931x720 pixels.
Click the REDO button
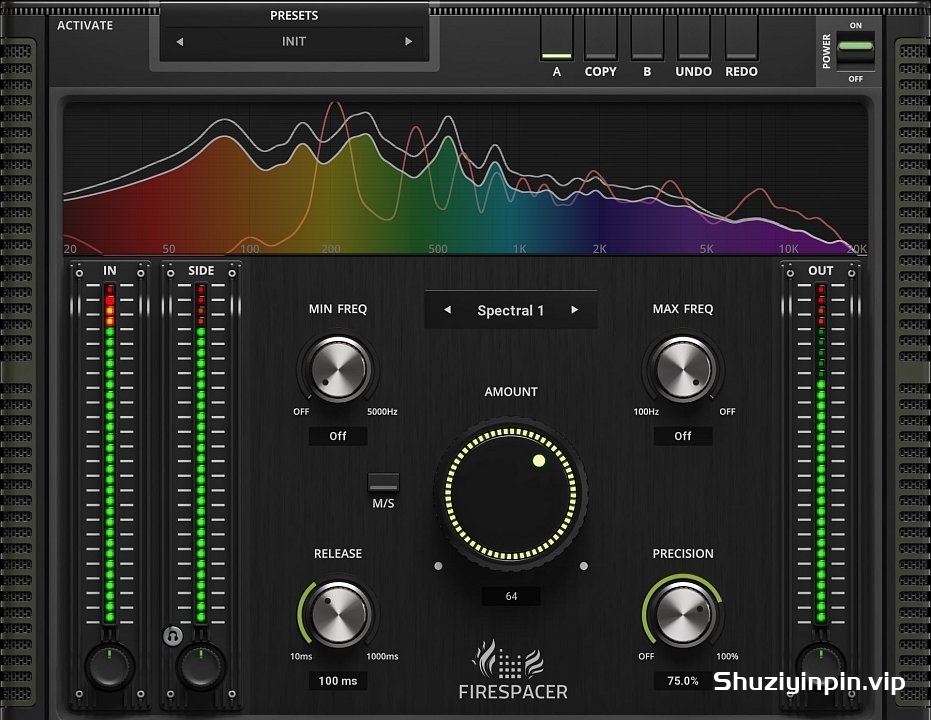pyautogui.click(x=741, y=39)
